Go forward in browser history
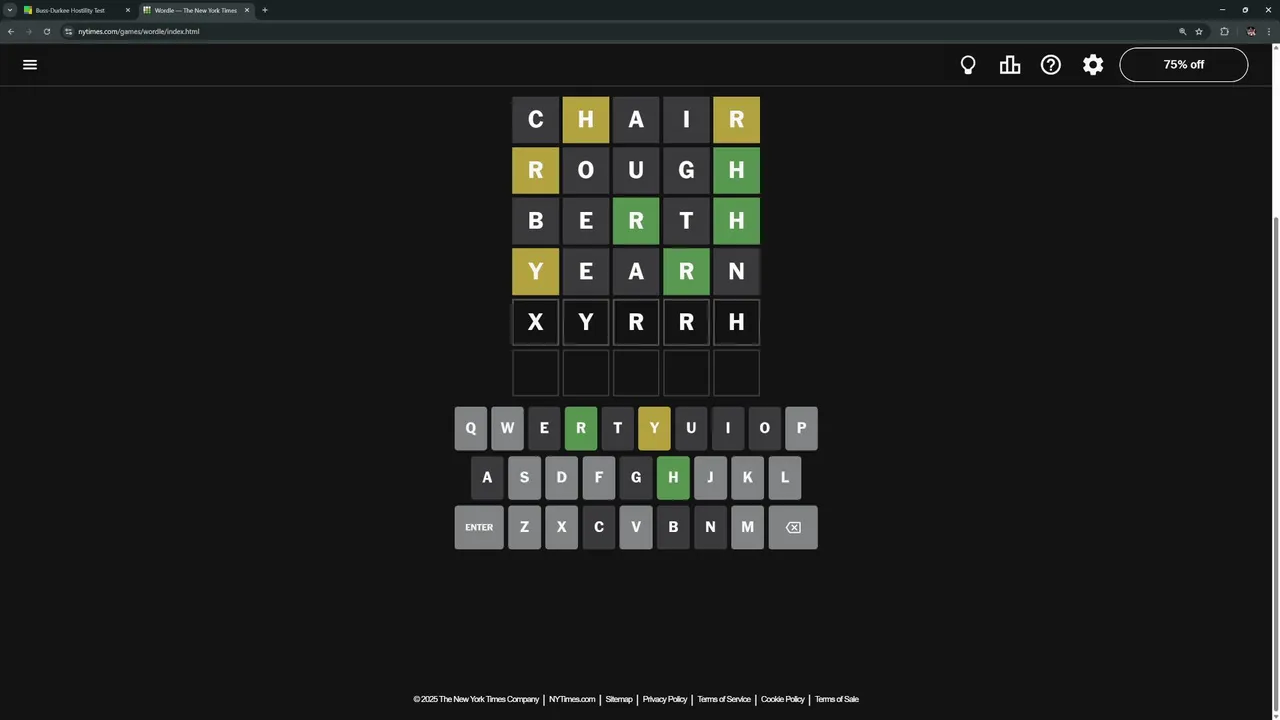Image resolution: width=1280 pixels, height=720 pixels. tap(29, 31)
